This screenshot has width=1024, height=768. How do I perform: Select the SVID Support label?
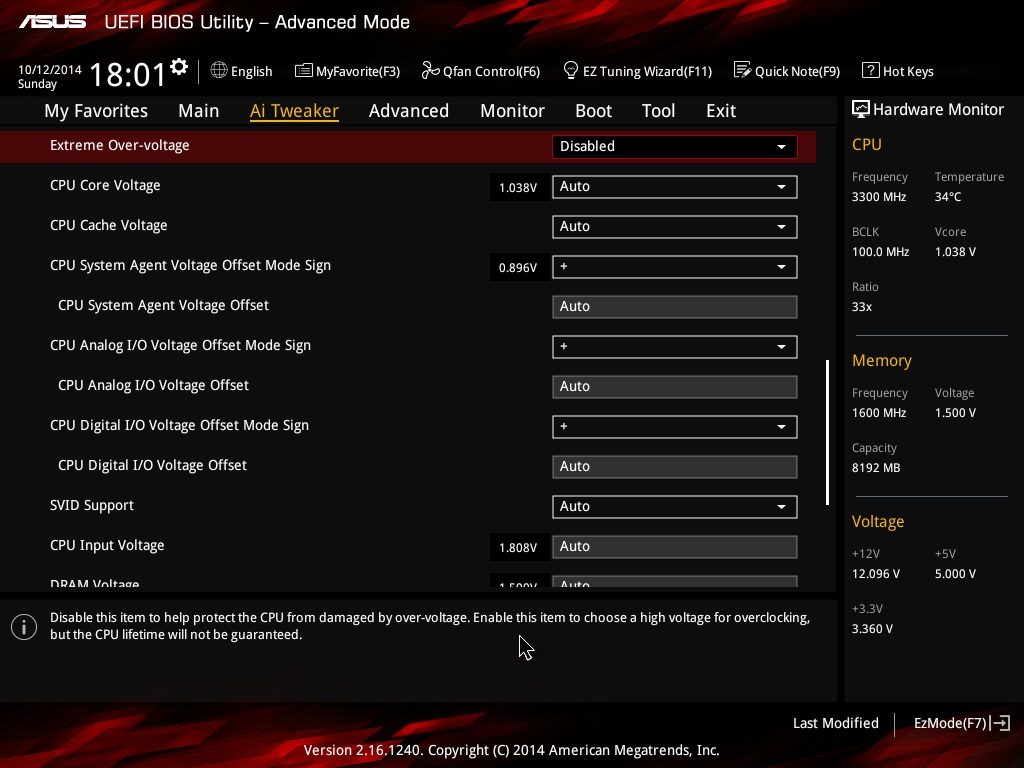click(x=91, y=505)
